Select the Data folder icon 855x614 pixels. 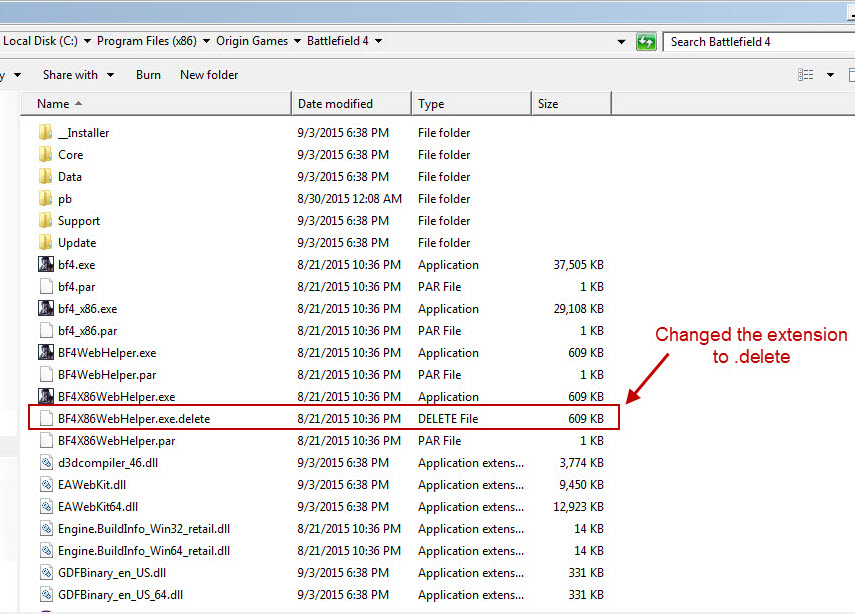[46, 177]
